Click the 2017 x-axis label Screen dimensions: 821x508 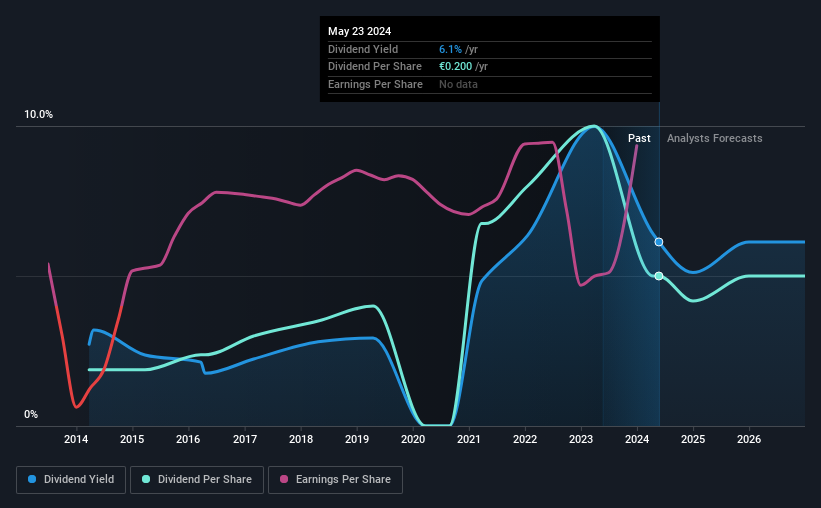[245, 439]
